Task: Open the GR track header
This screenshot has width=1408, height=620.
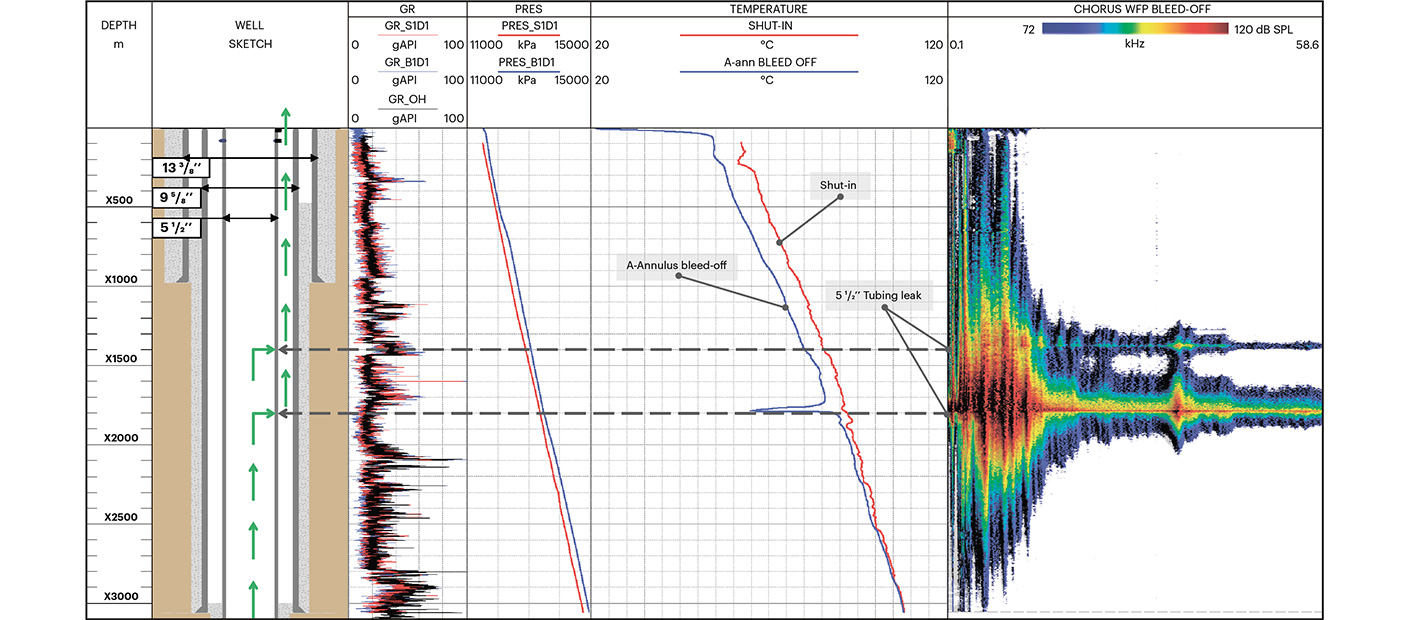Action: (x=407, y=8)
